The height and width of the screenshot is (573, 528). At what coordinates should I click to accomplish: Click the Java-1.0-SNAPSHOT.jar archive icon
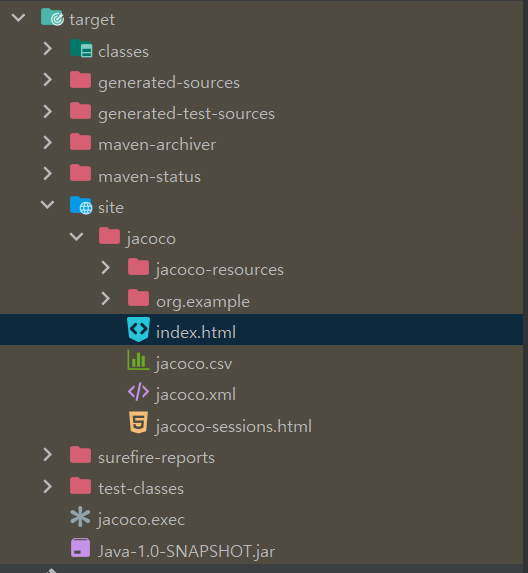click(80, 547)
